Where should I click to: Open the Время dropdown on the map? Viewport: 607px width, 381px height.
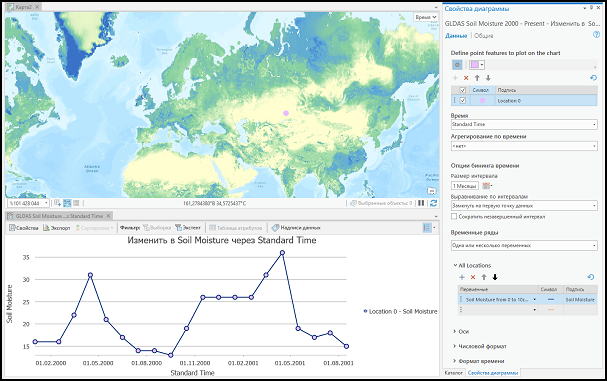tap(426, 17)
